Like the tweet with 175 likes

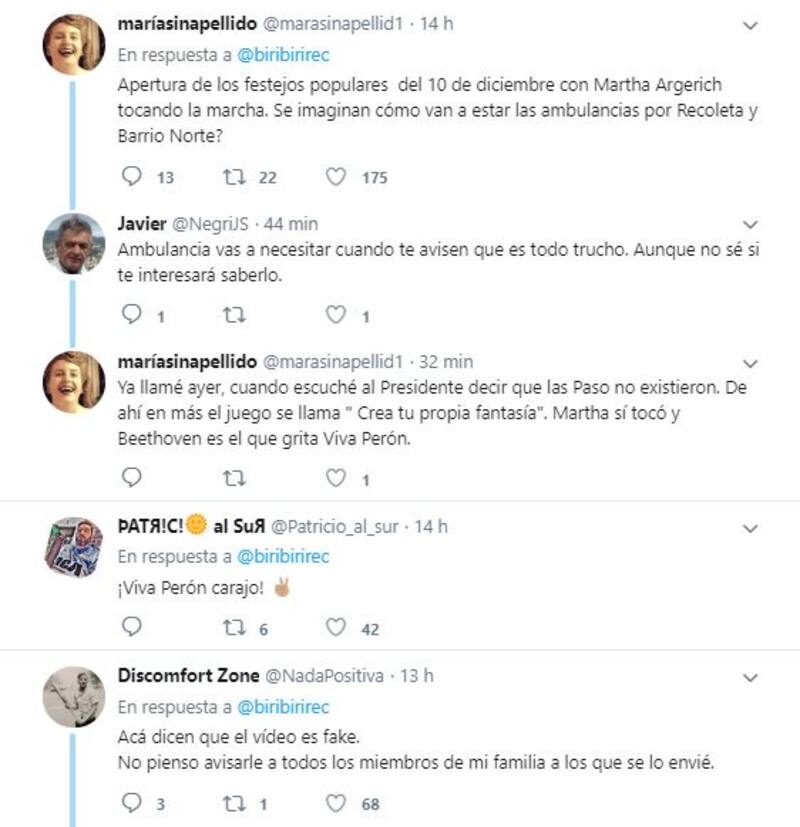pyautogui.click(x=337, y=177)
